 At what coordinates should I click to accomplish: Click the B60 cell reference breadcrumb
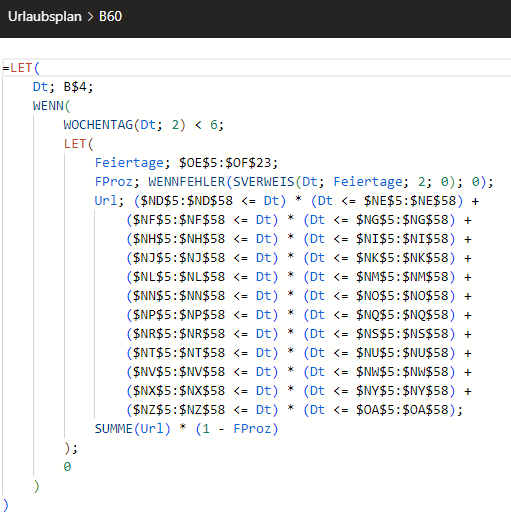click(110, 17)
